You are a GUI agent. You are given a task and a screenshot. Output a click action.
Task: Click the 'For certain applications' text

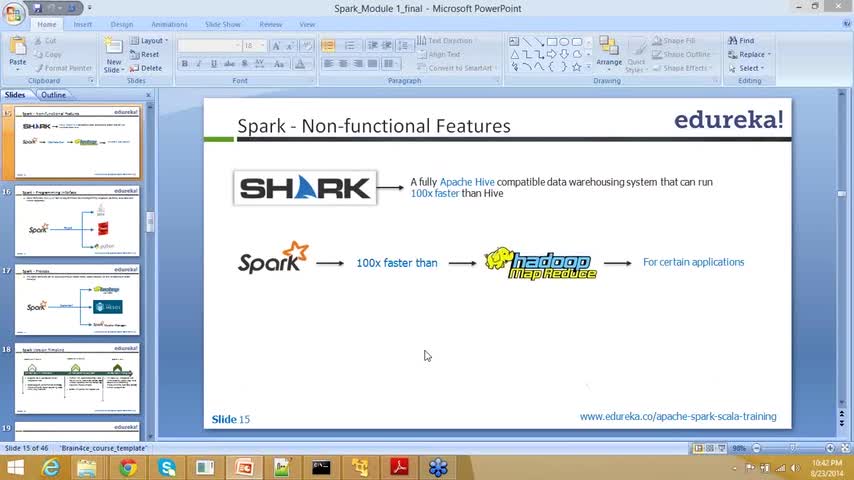tap(693, 262)
